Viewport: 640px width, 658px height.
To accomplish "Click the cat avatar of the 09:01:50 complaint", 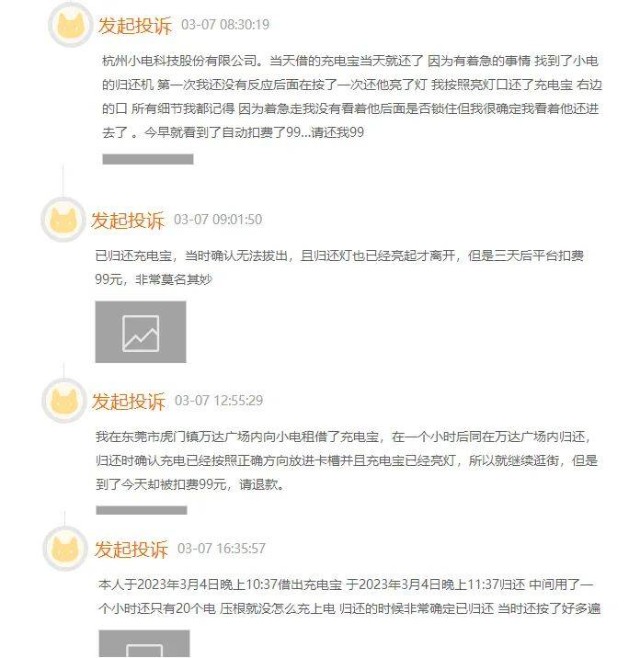I will click(63, 220).
